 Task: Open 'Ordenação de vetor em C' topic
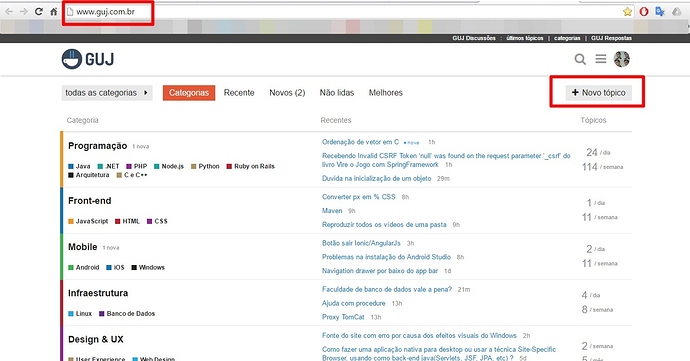[360, 142]
